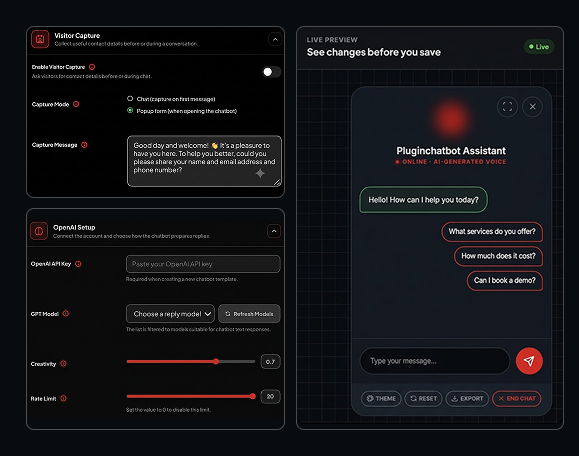Click the EXPORT button in preview
The image size is (579, 456).
point(467,398)
